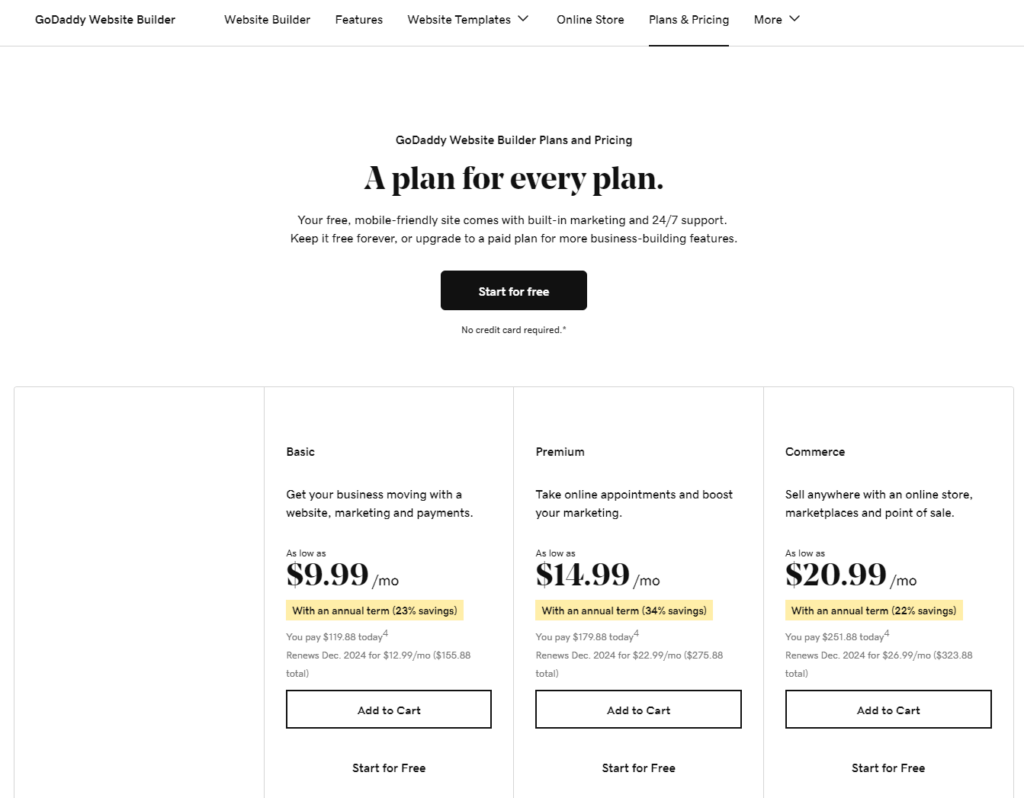Click Start for Free under Commerce plan
Viewport: 1024px width, 798px height.
coord(888,767)
